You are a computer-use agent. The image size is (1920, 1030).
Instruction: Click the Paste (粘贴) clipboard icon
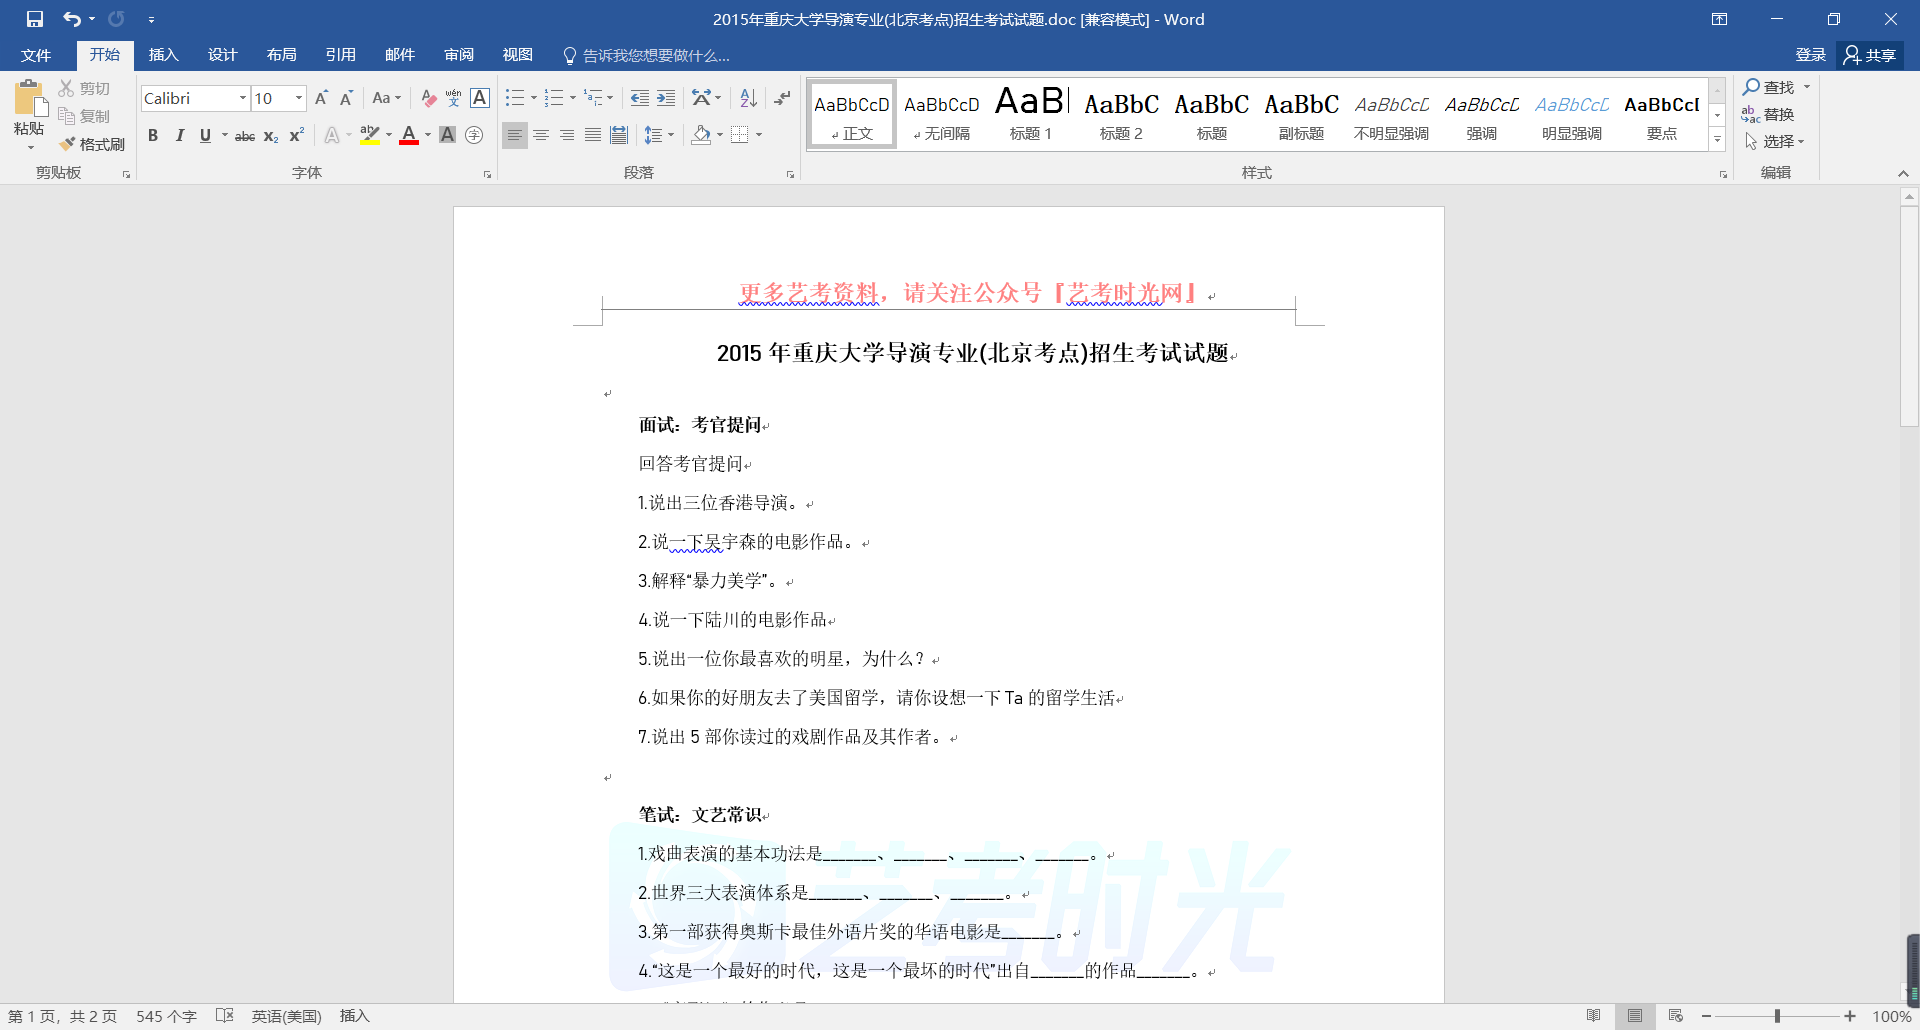29,108
